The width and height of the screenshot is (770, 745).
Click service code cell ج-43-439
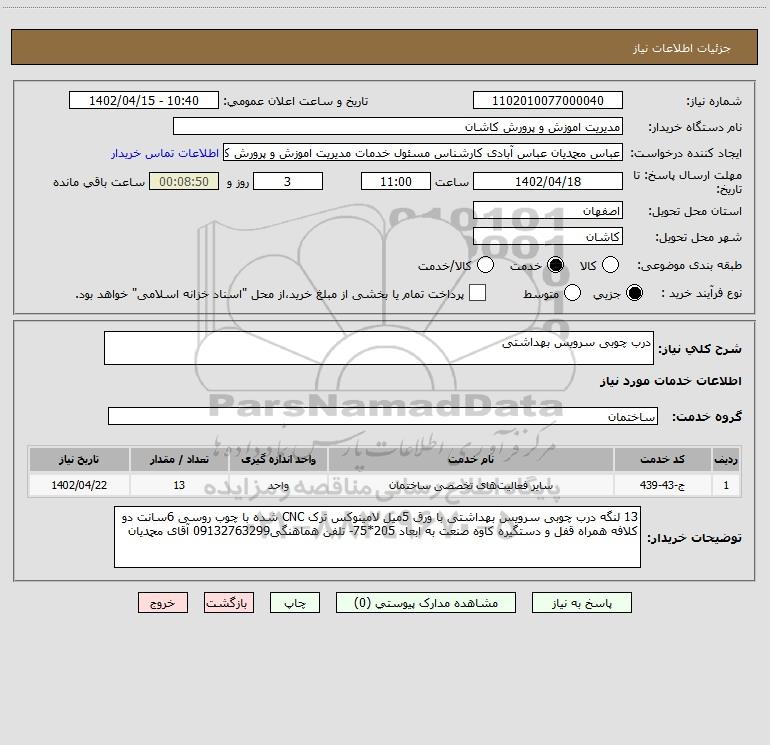pyautogui.click(x=662, y=485)
